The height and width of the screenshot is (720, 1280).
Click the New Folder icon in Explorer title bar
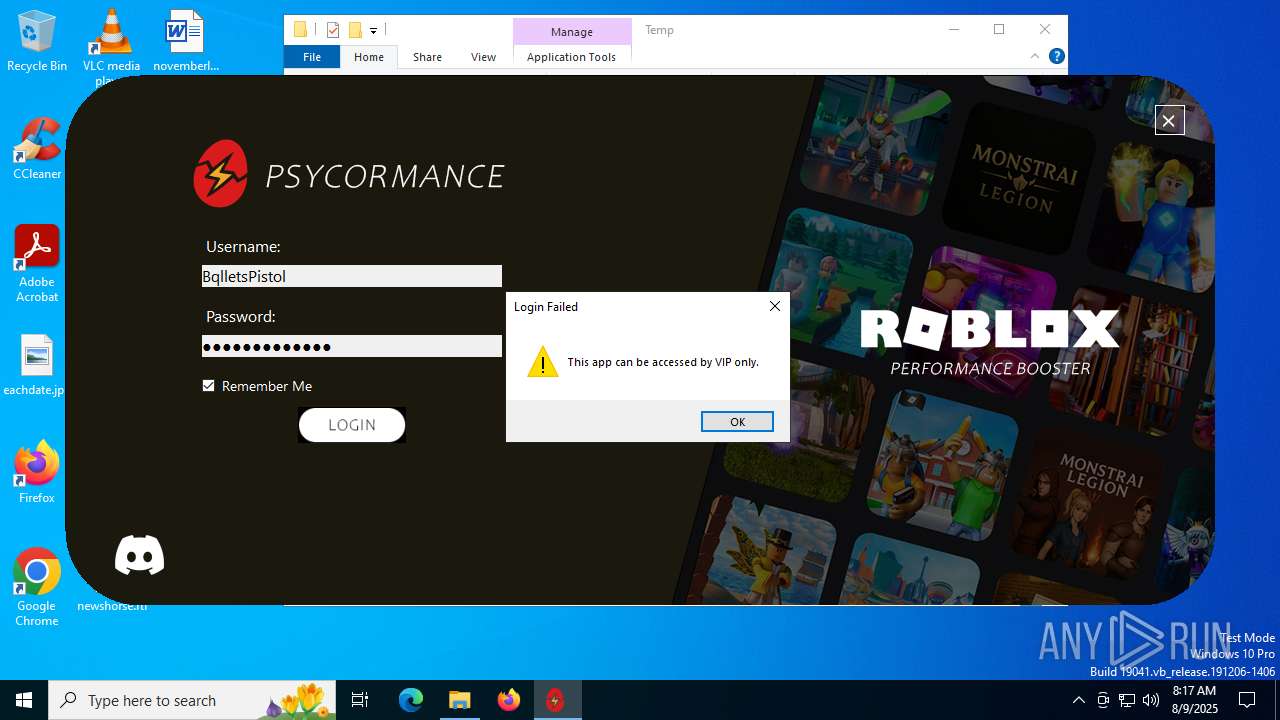(x=354, y=30)
